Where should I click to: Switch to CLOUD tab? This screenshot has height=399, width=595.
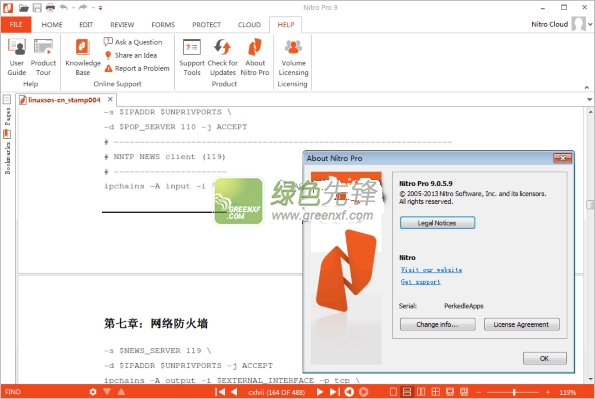[249, 25]
